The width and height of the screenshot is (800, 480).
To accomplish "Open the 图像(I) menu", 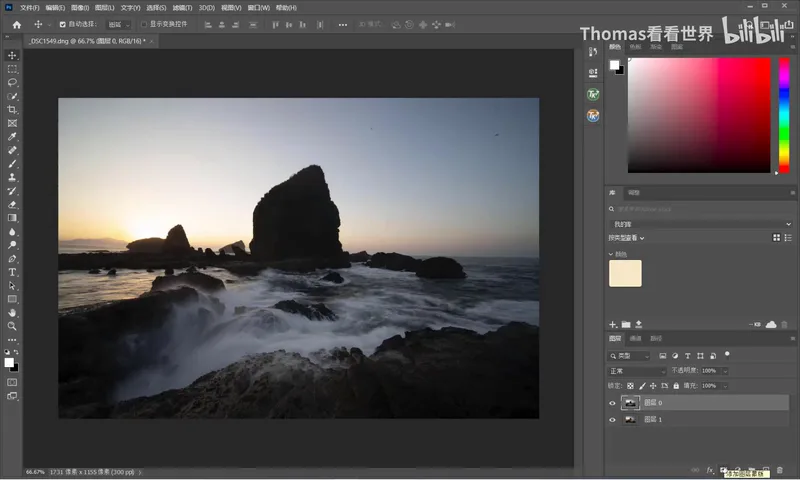I will pyautogui.click(x=80, y=8).
